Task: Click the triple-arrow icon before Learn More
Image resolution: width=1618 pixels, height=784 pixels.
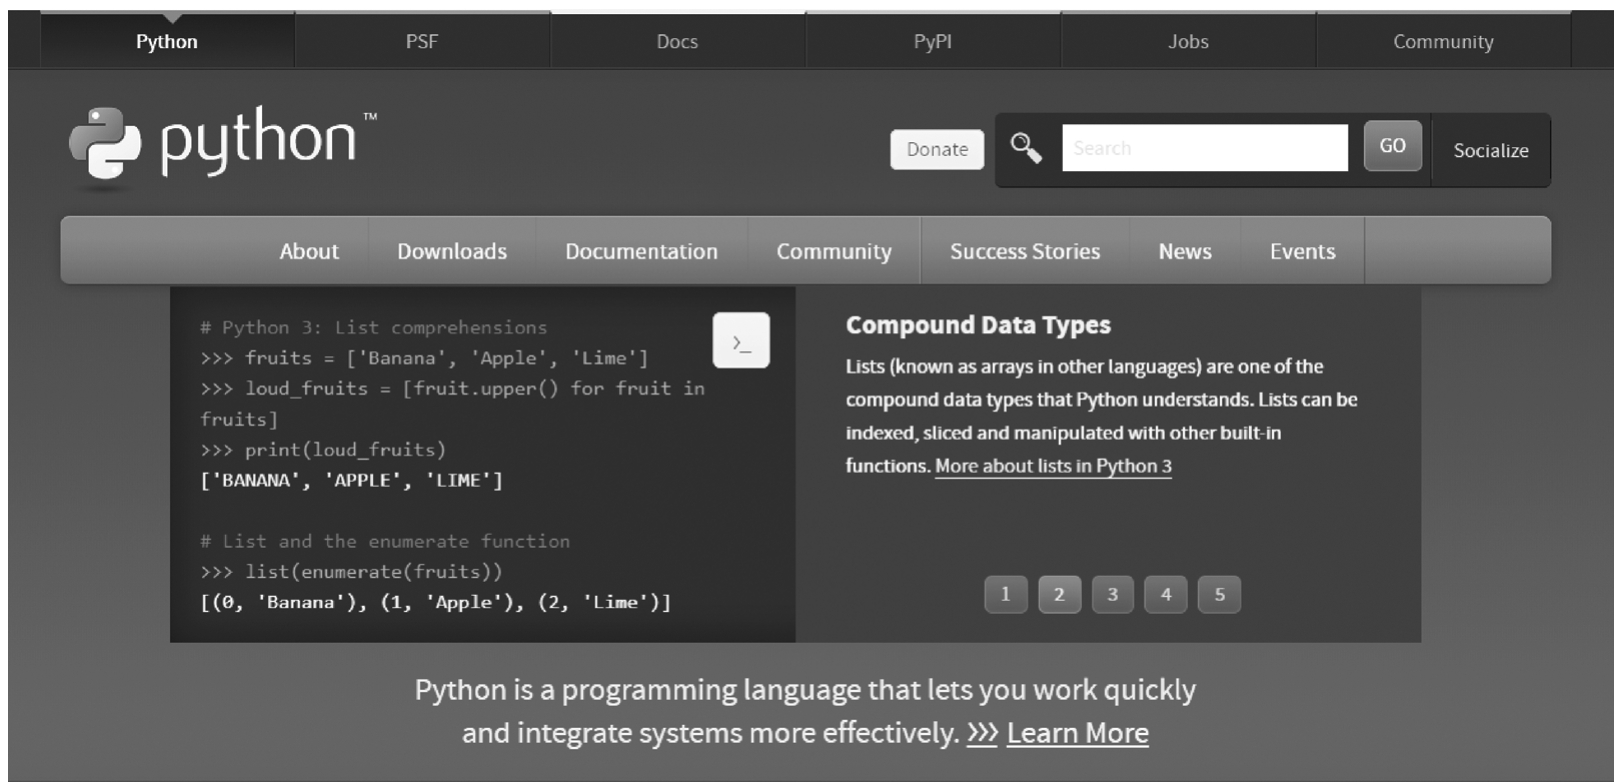Action: tap(982, 733)
